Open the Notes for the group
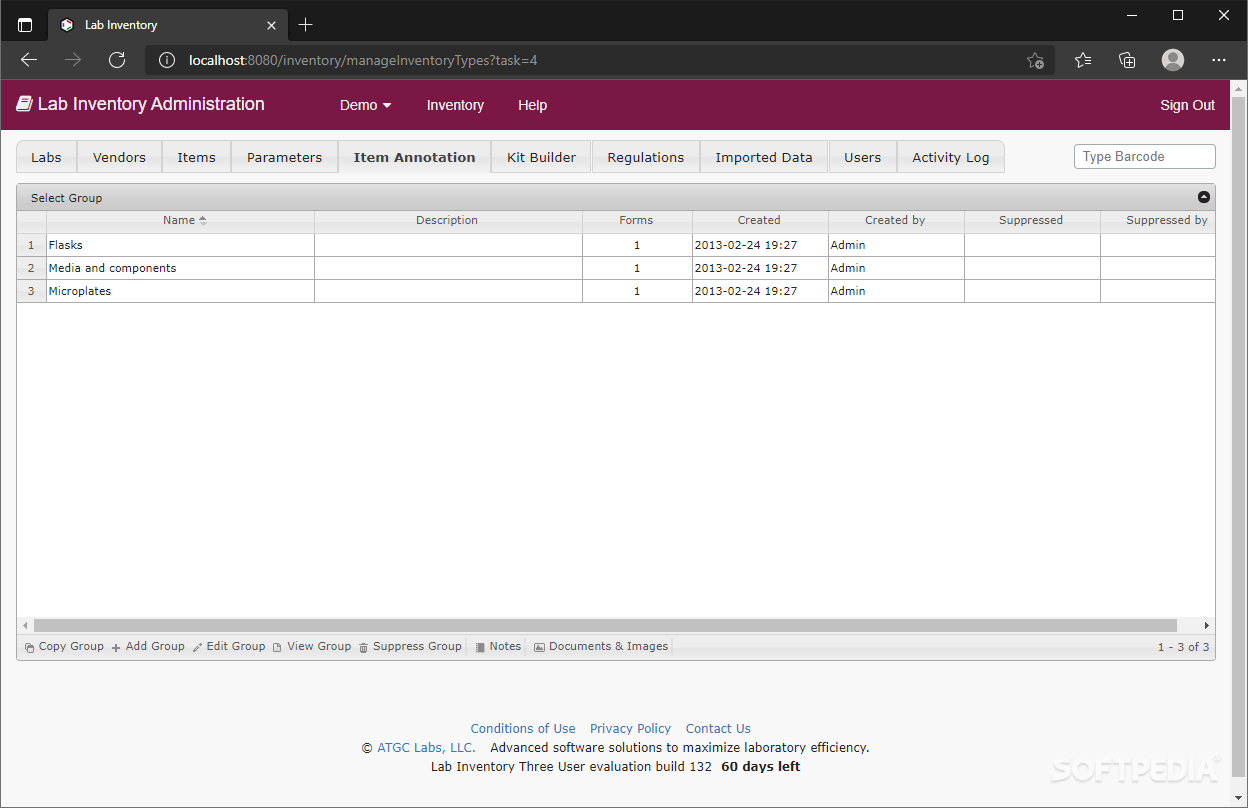 tap(498, 646)
